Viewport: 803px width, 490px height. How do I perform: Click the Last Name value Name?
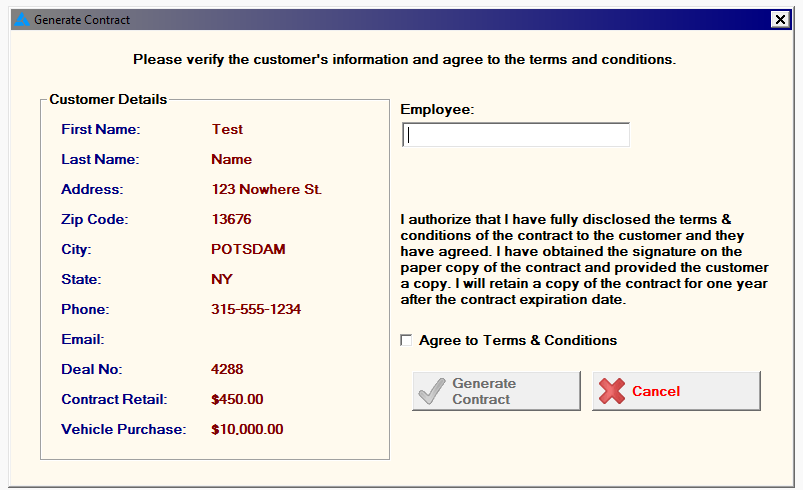point(231,159)
